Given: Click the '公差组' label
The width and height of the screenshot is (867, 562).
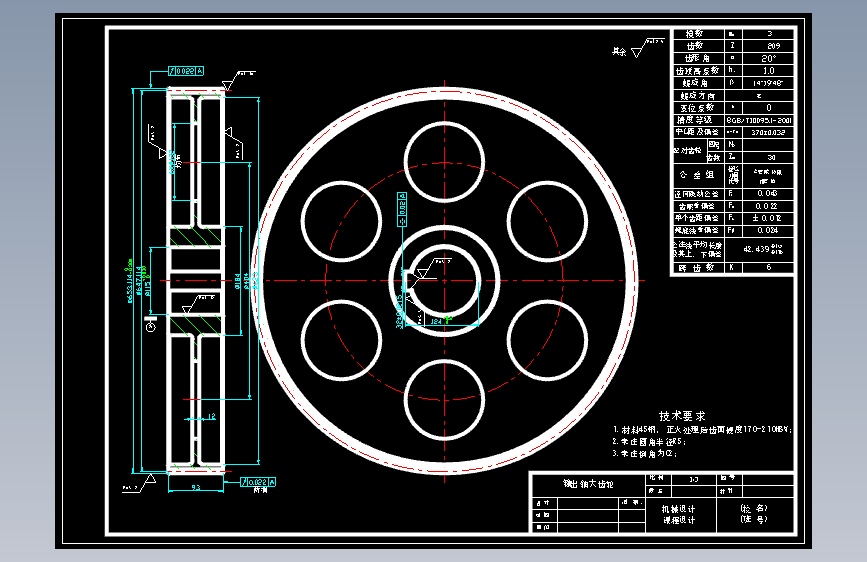Looking at the screenshot, I should pos(697,175).
